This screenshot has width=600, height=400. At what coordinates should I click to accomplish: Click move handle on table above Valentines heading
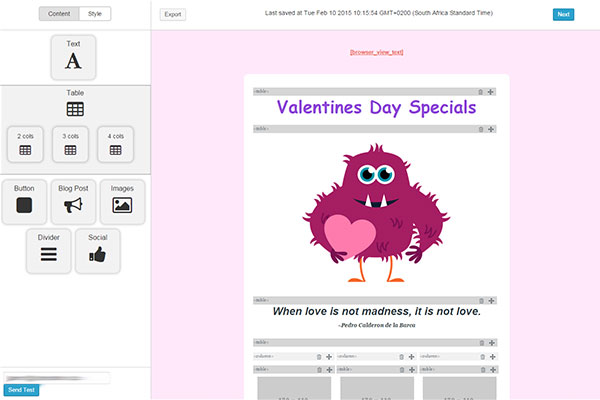(491, 92)
